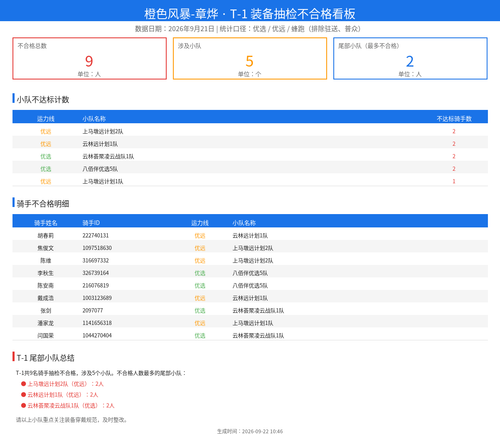Click 小队名称 header in team count table
This screenshot has width=500, height=434.
click(94, 119)
